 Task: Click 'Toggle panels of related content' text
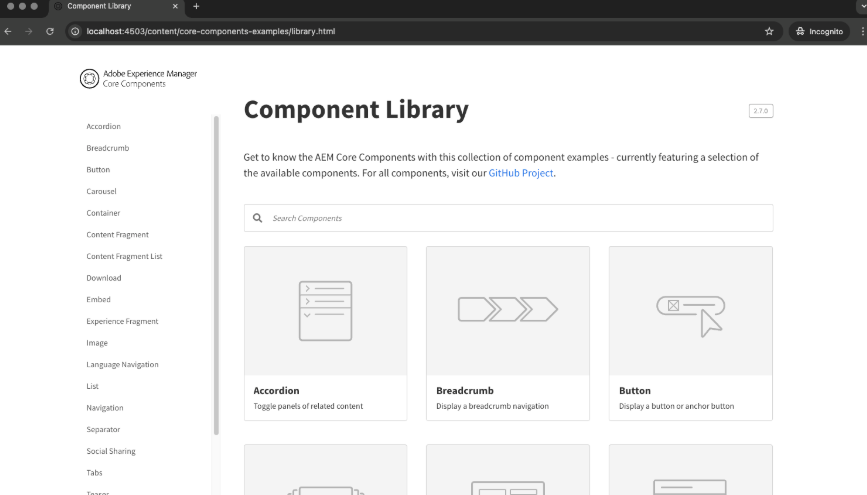[x=308, y=406]
